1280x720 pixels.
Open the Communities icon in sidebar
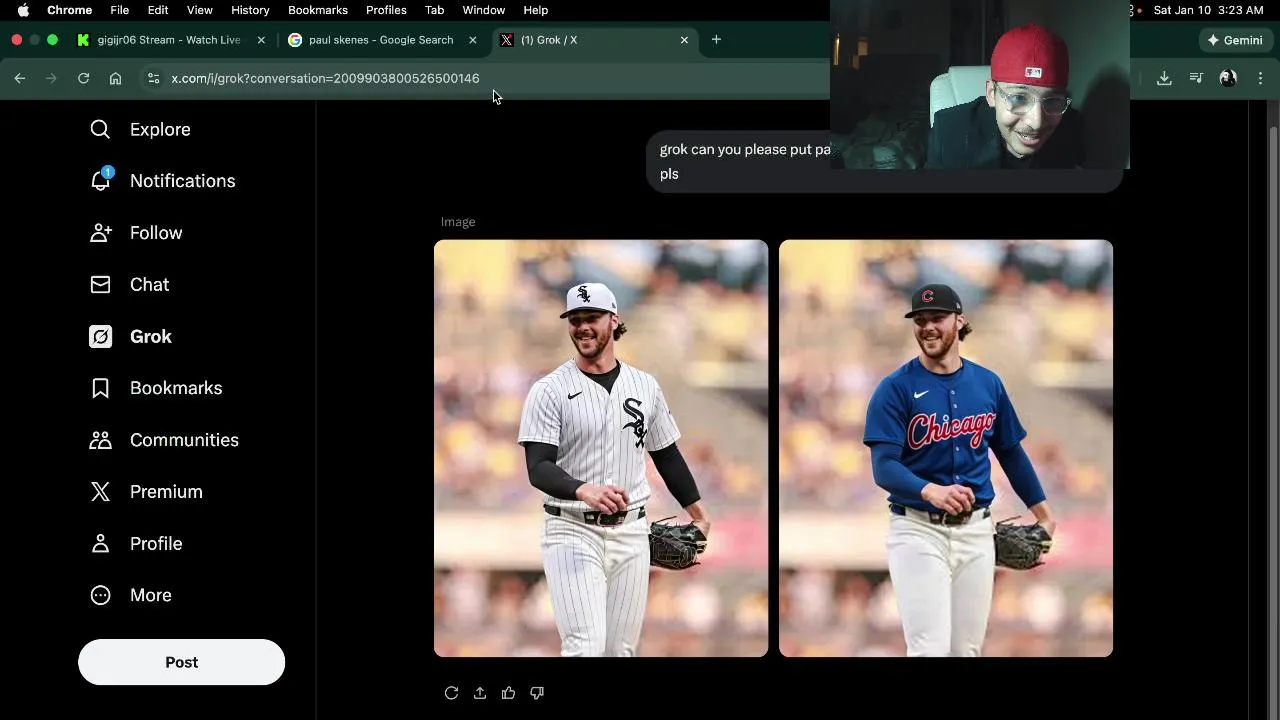pos(101,440)
